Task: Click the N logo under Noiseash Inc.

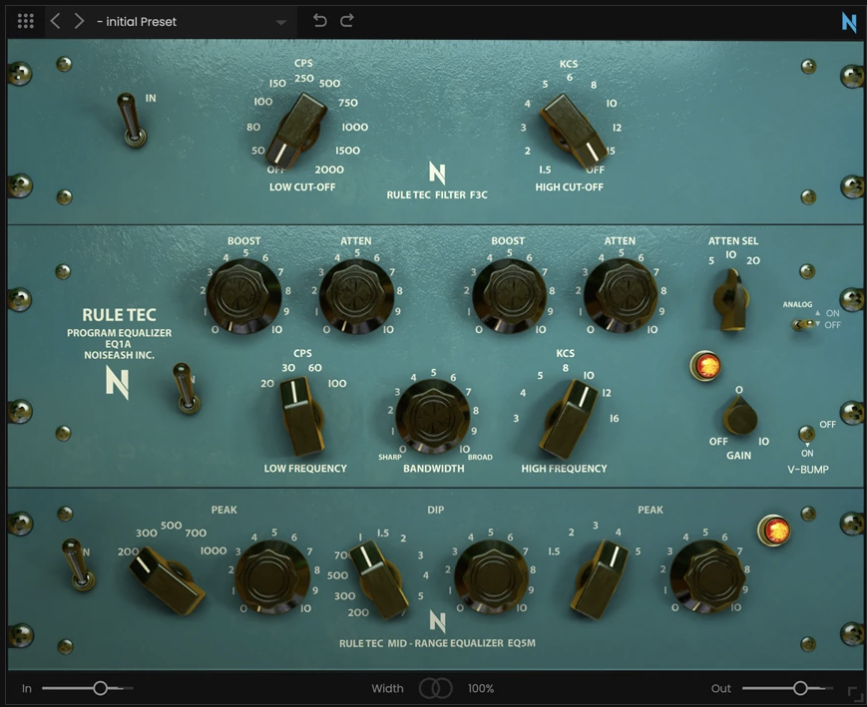Action: 117,383
